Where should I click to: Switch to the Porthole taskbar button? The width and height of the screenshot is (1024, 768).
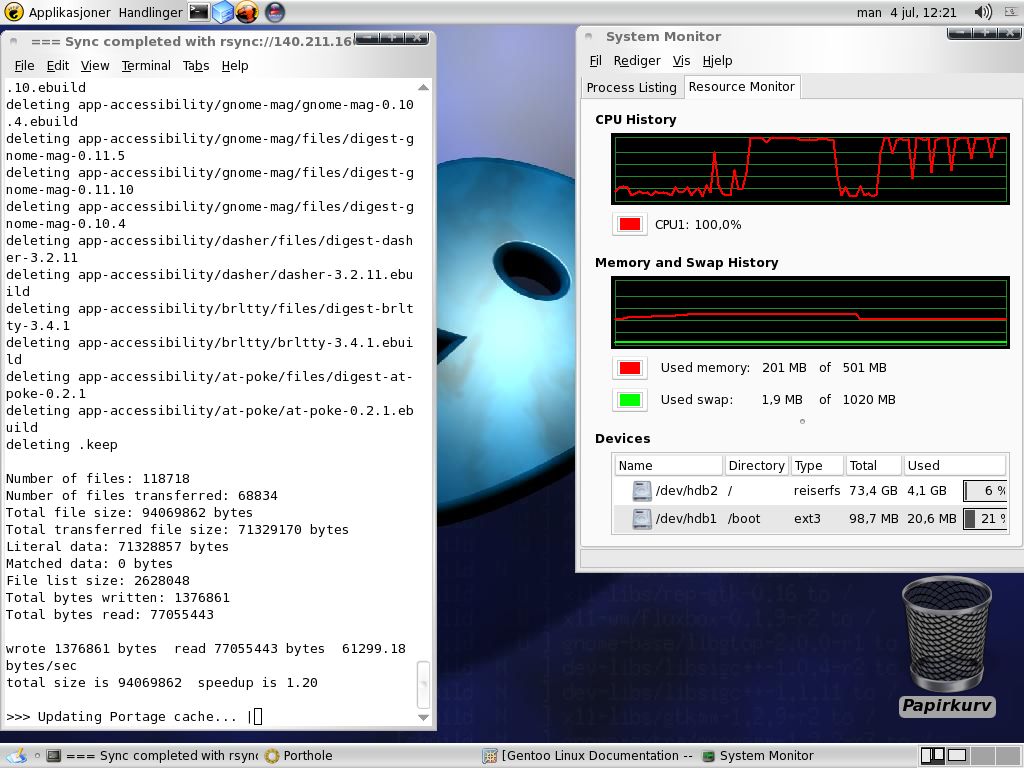[x=299, y=756]
